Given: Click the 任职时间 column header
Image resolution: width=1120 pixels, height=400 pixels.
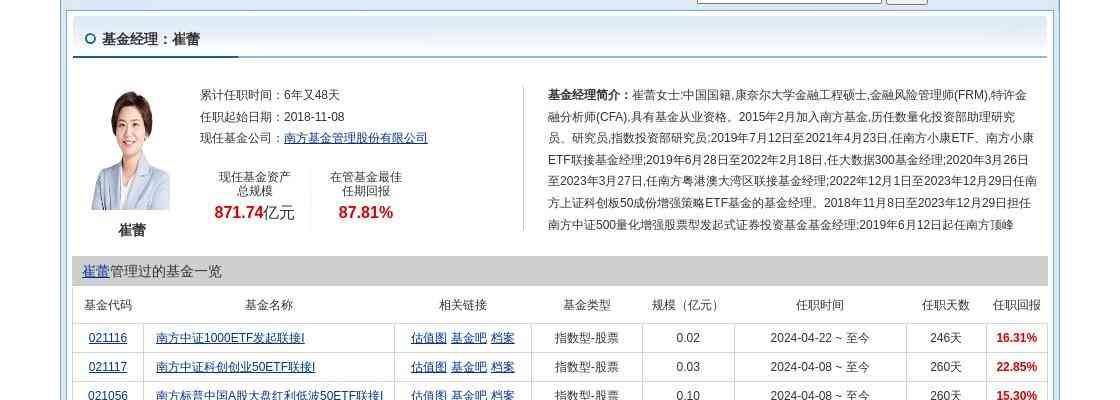Looking at the screenshot, I should point(820,305).
